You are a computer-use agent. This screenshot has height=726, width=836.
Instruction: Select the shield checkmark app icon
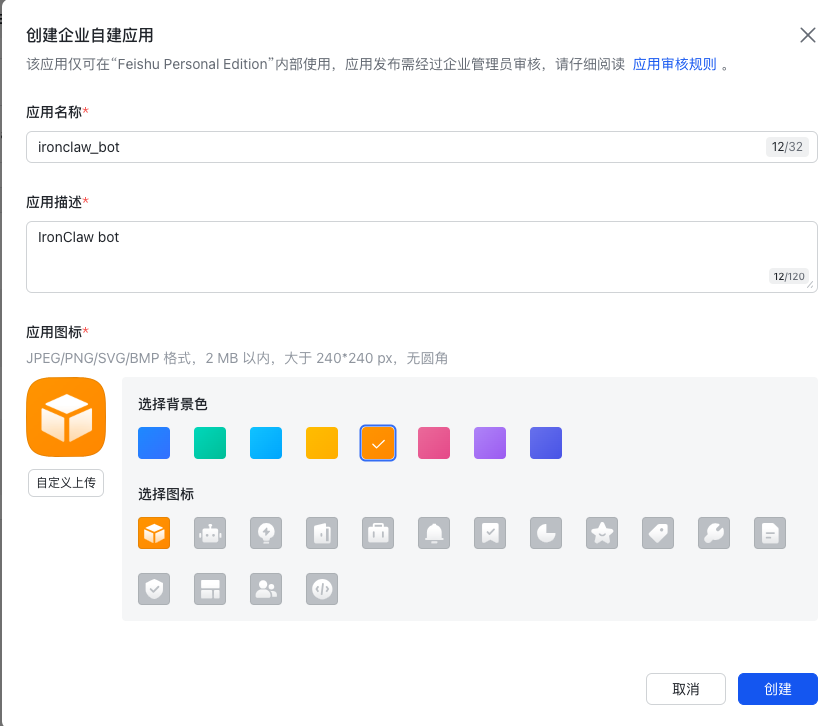pos(154,588)
